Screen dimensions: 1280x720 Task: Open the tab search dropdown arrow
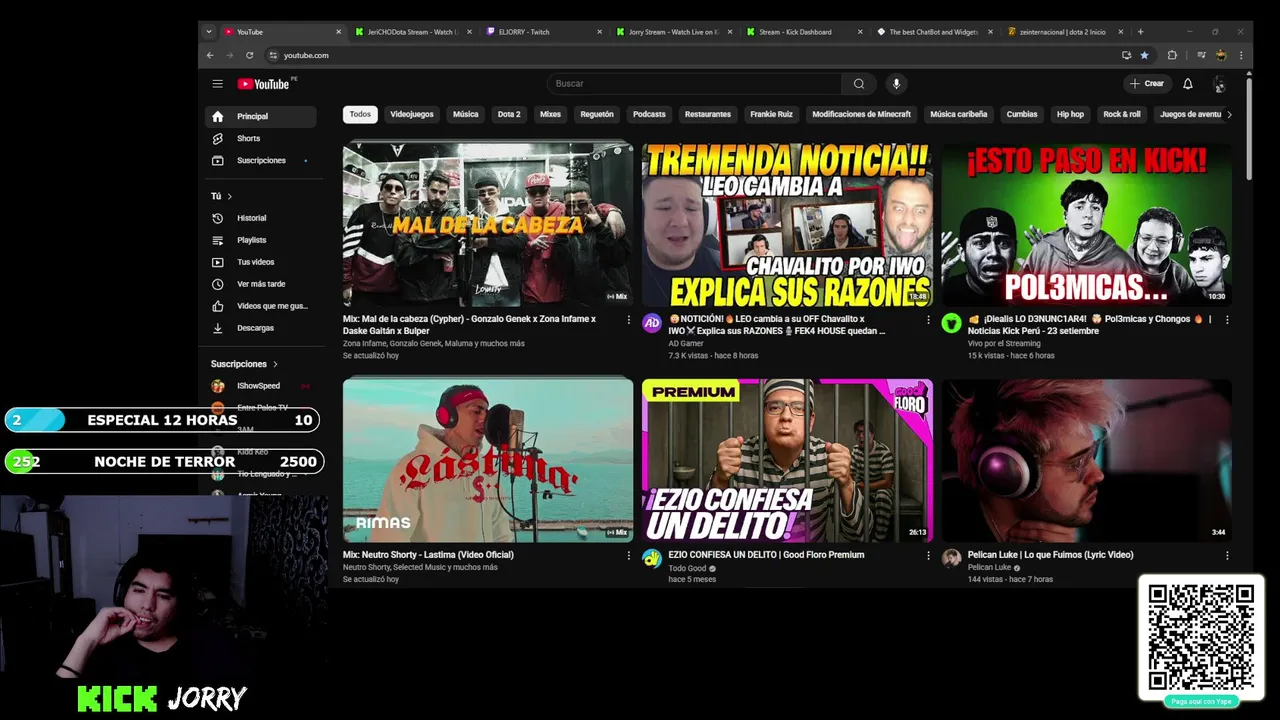click(209, 32)
